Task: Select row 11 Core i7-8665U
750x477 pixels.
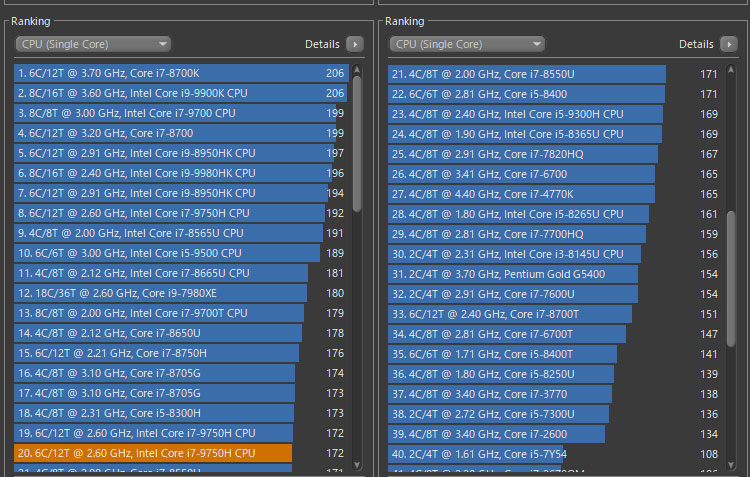Action: (x=181, y=273)
